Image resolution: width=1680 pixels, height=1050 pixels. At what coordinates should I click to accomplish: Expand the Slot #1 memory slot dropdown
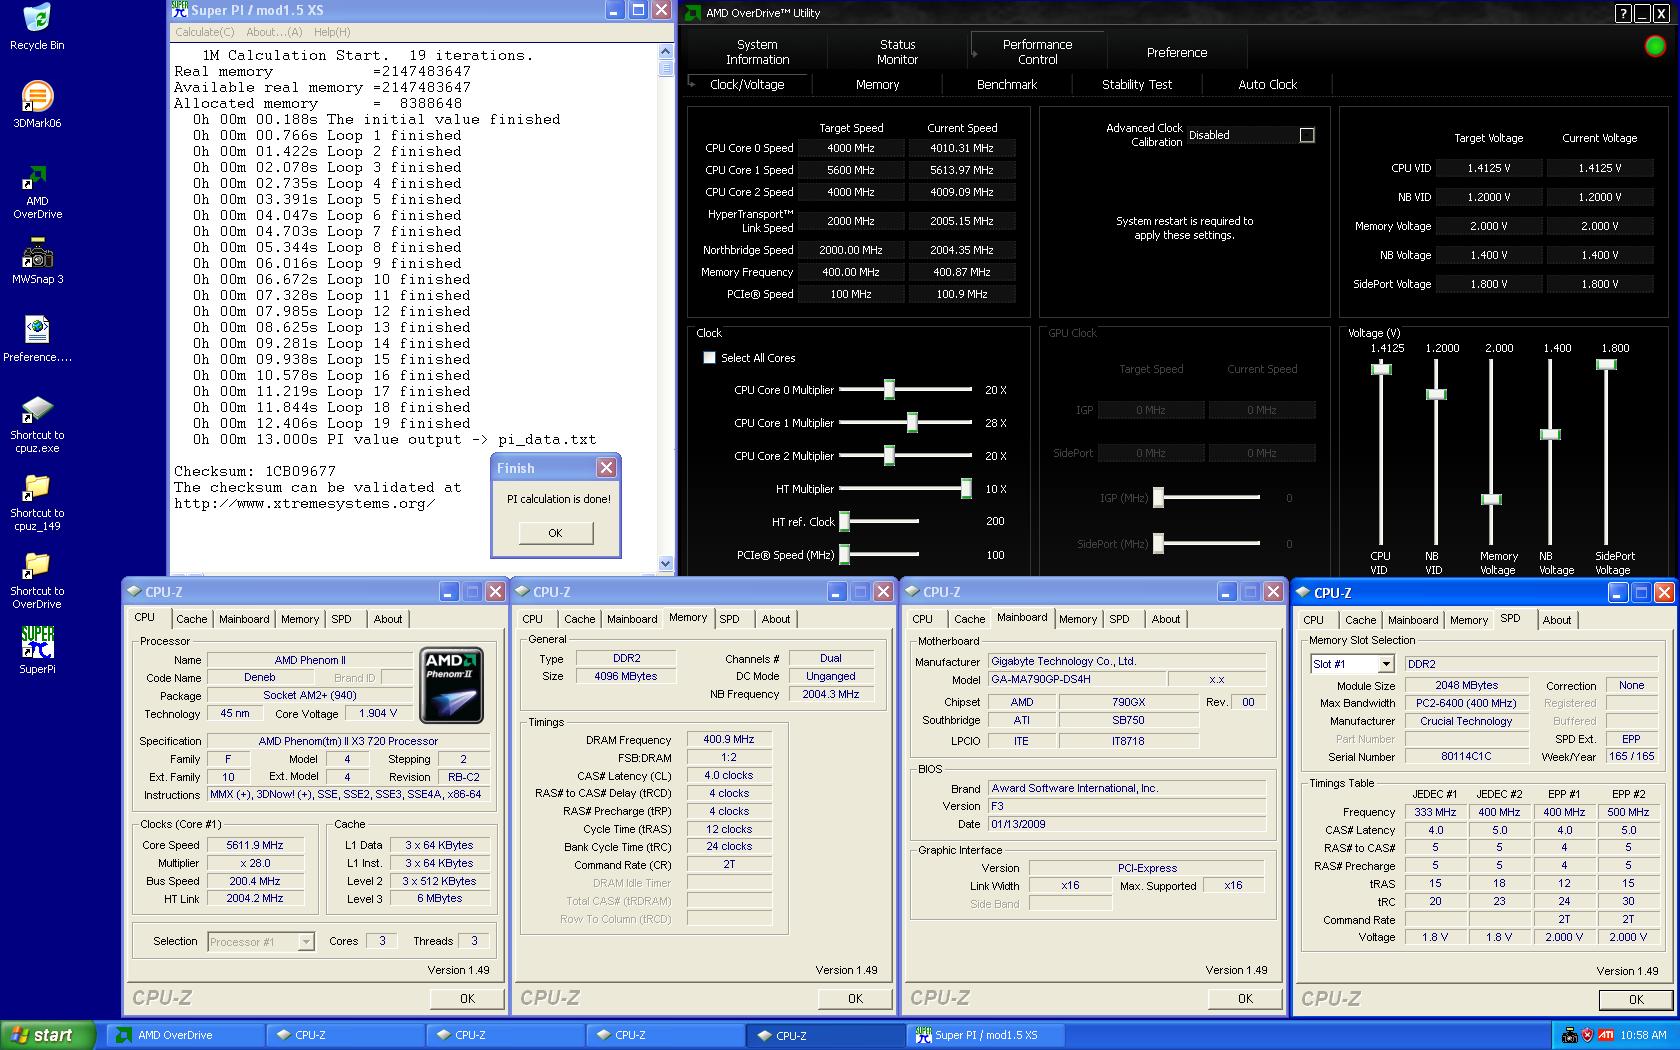(1385, 664)
